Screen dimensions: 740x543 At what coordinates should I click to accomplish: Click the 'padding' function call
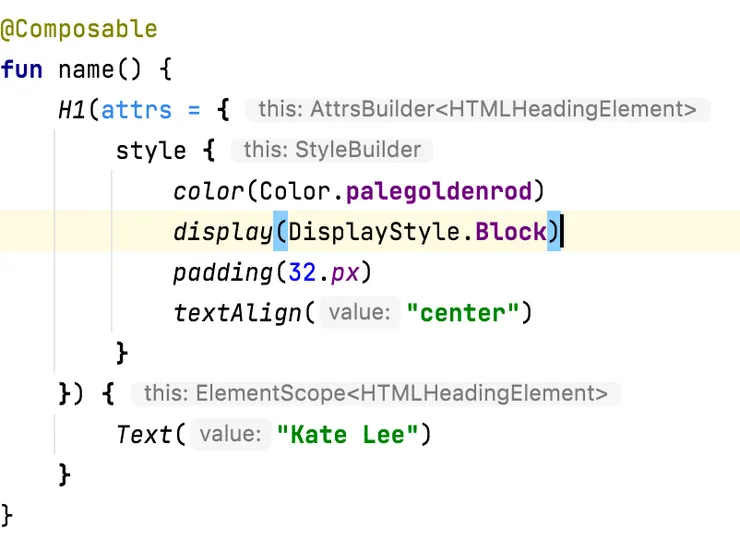[x=223, y=272]
